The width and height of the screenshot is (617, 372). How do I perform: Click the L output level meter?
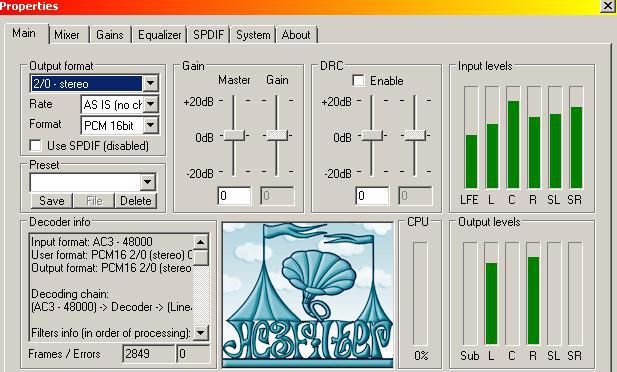pyautogui.click(x=491, y=294)
